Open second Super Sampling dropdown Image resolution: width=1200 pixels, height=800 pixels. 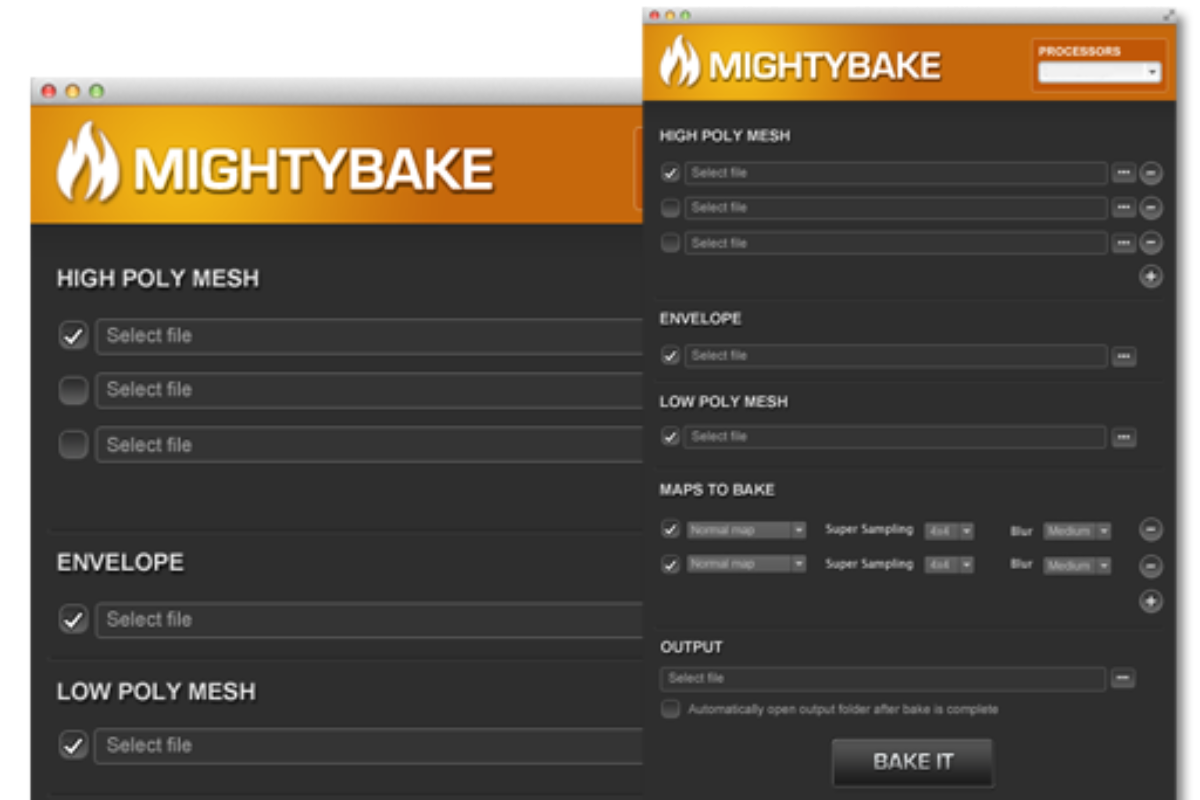(949, 565)
